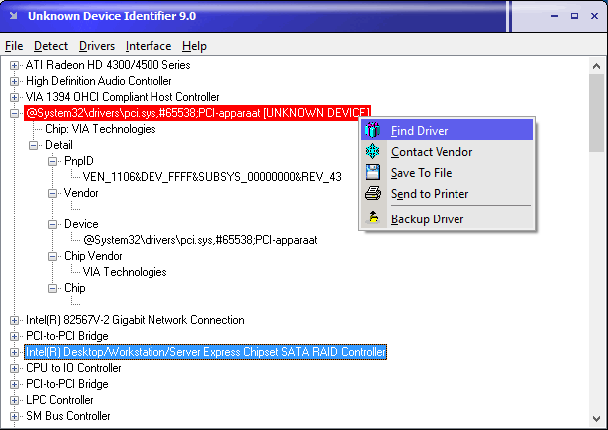
Task: Select VIA 1394 OHCI Compliant Host Controller
Action: click(123, 97)
